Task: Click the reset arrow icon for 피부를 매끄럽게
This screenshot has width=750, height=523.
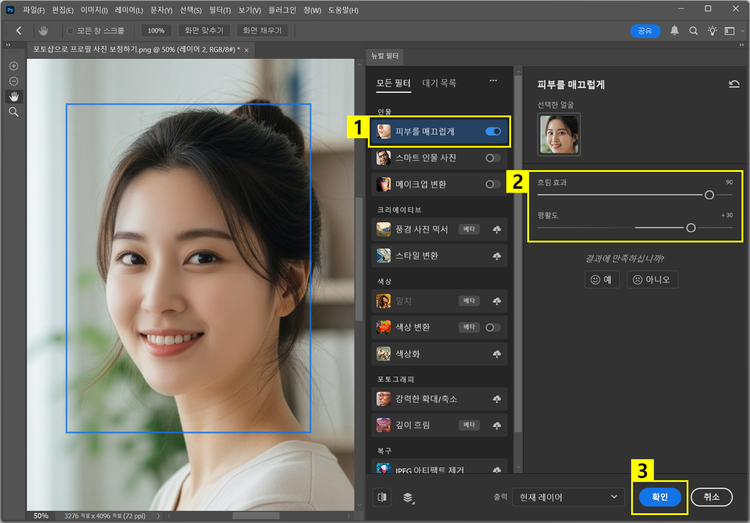Action: point(734,85)
